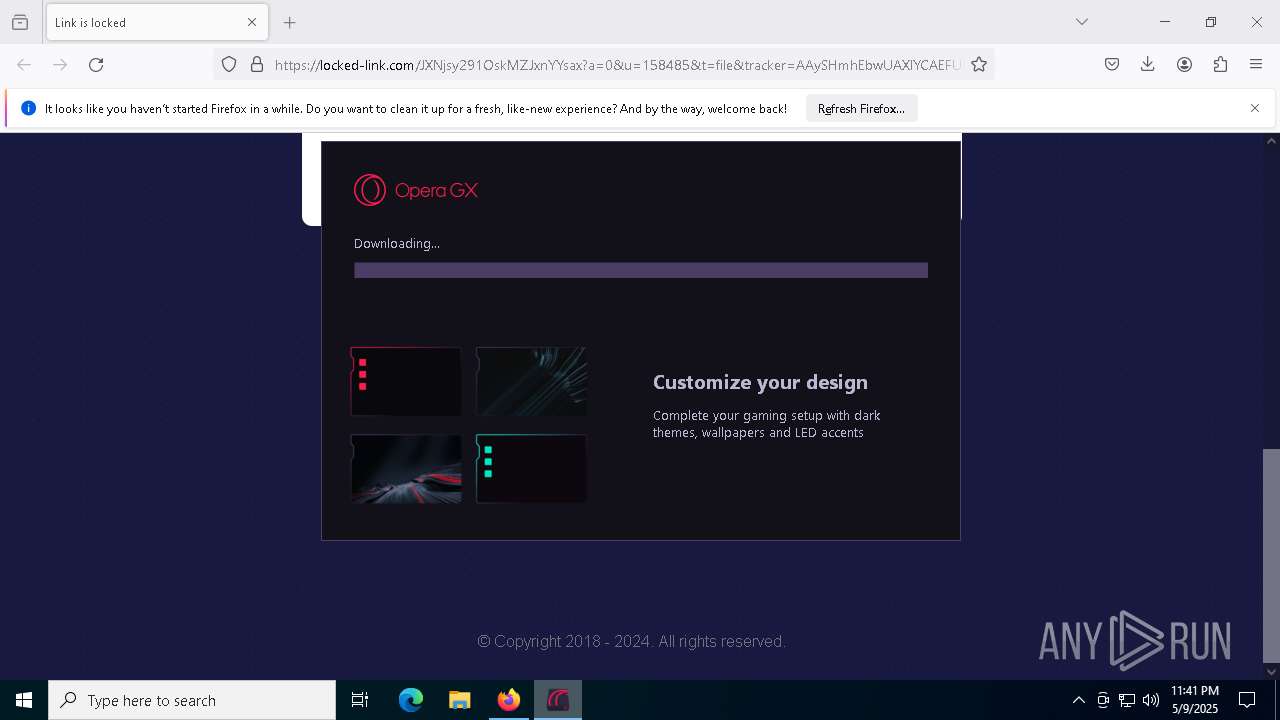This screenshot has width=1280, height=720.
Task: Open Firefox account menu
Action: 1184,65
